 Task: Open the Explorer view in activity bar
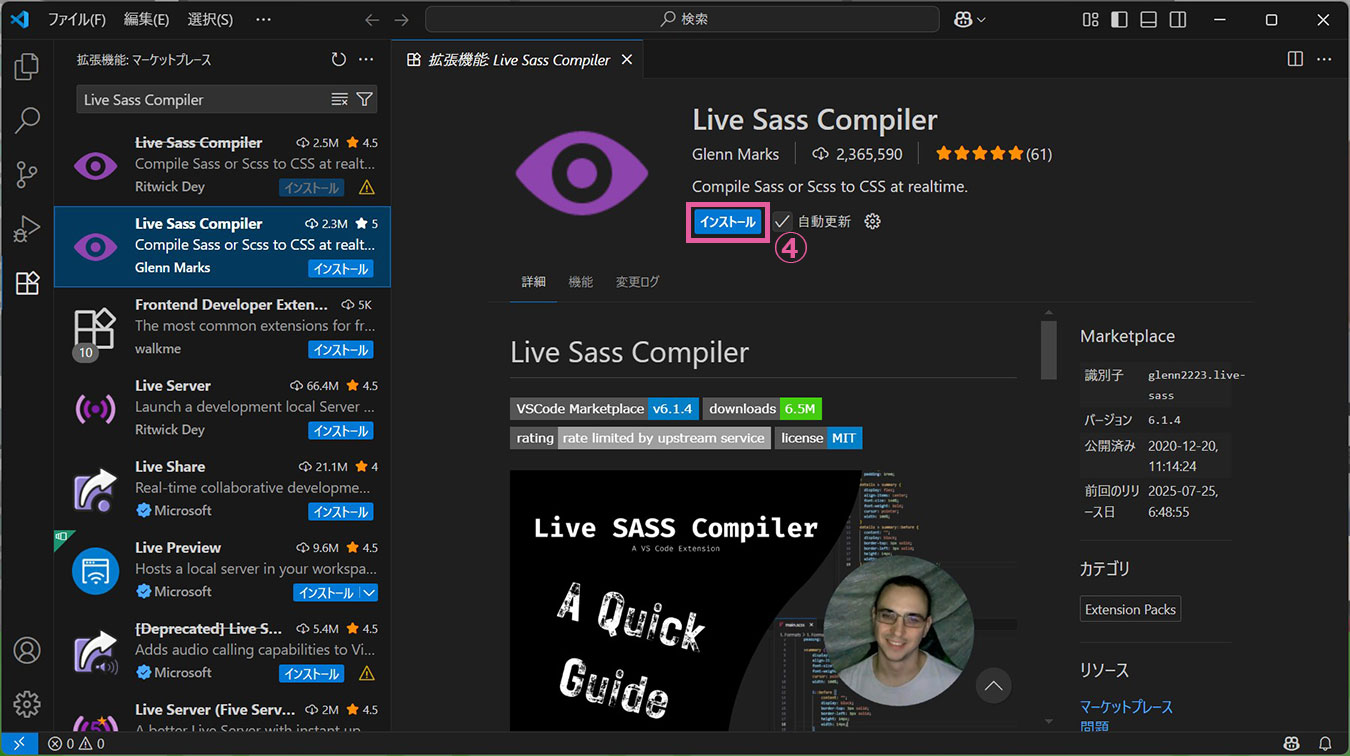[27, 67]
